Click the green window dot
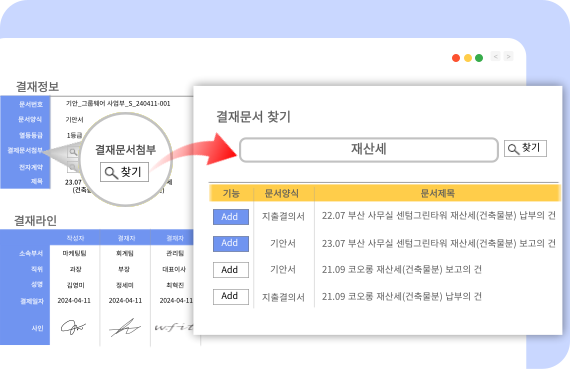The height and width of the screenshot is (370, 570). point(479,58)
